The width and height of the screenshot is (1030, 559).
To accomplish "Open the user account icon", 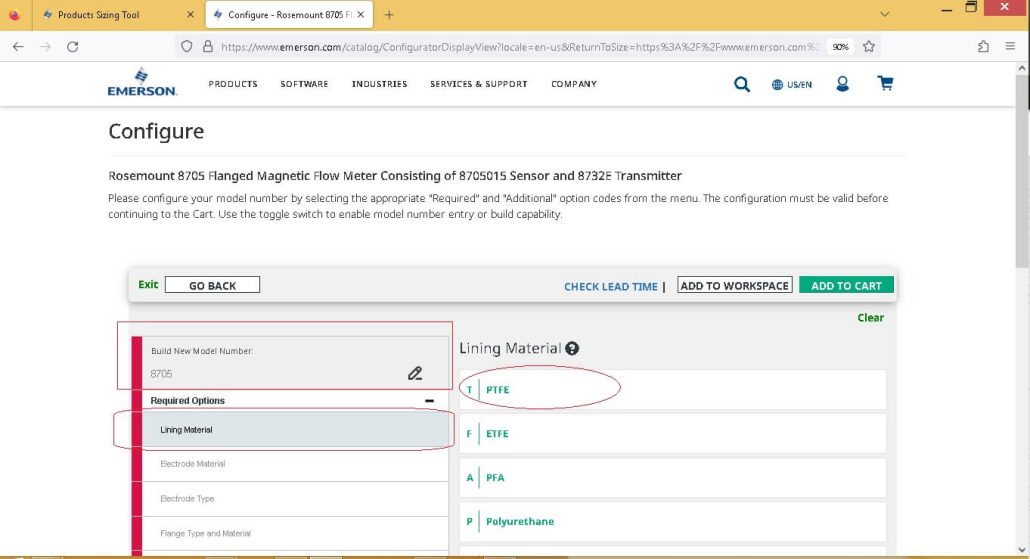I will (x=842, y=83).
